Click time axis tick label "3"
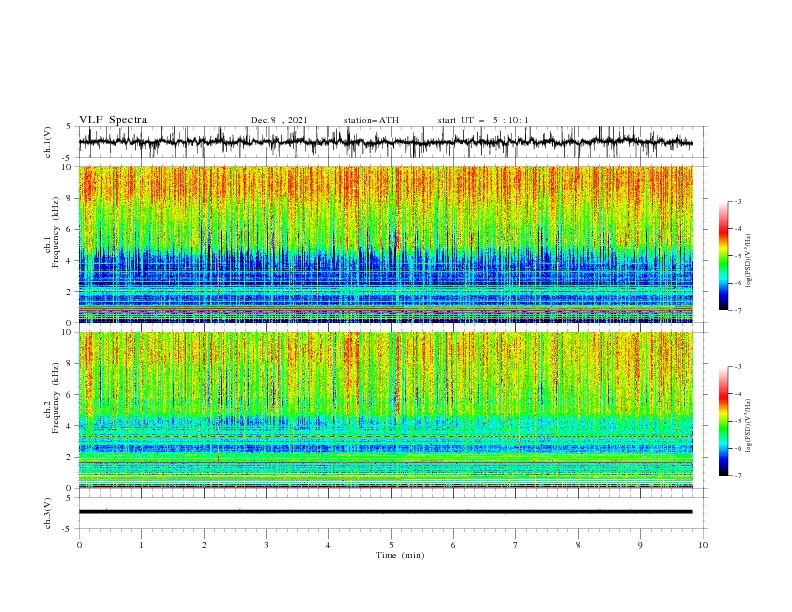The image size is (792, 612). (266, 545)
